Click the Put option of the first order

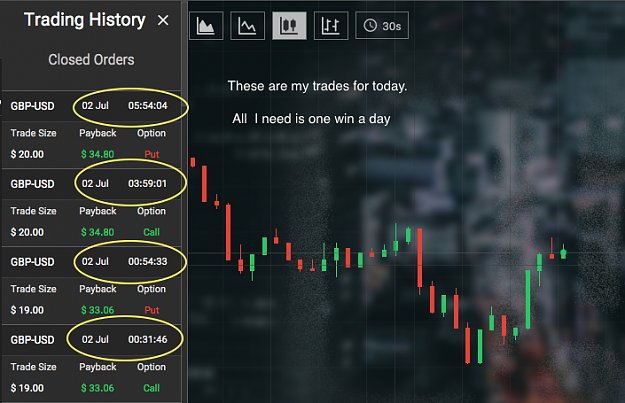(151, 154)
